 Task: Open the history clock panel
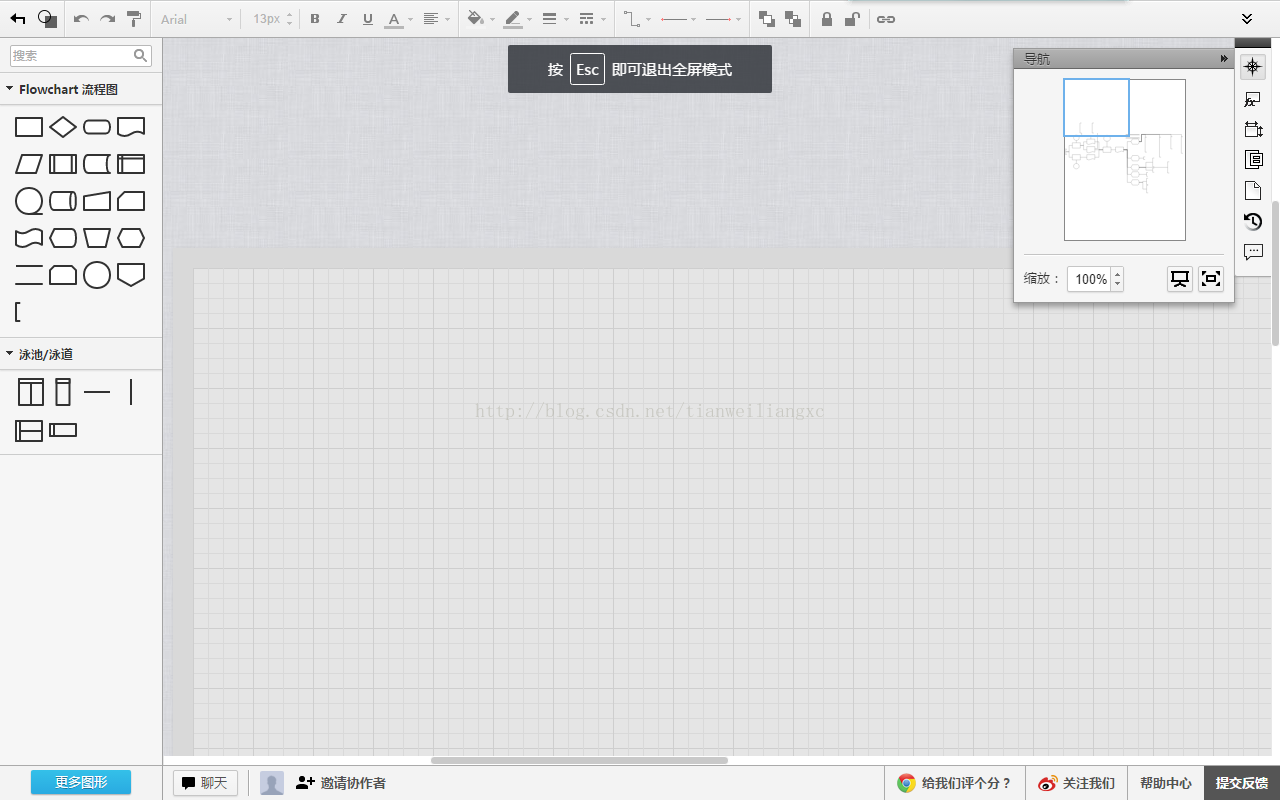(x=1253, y=221)
